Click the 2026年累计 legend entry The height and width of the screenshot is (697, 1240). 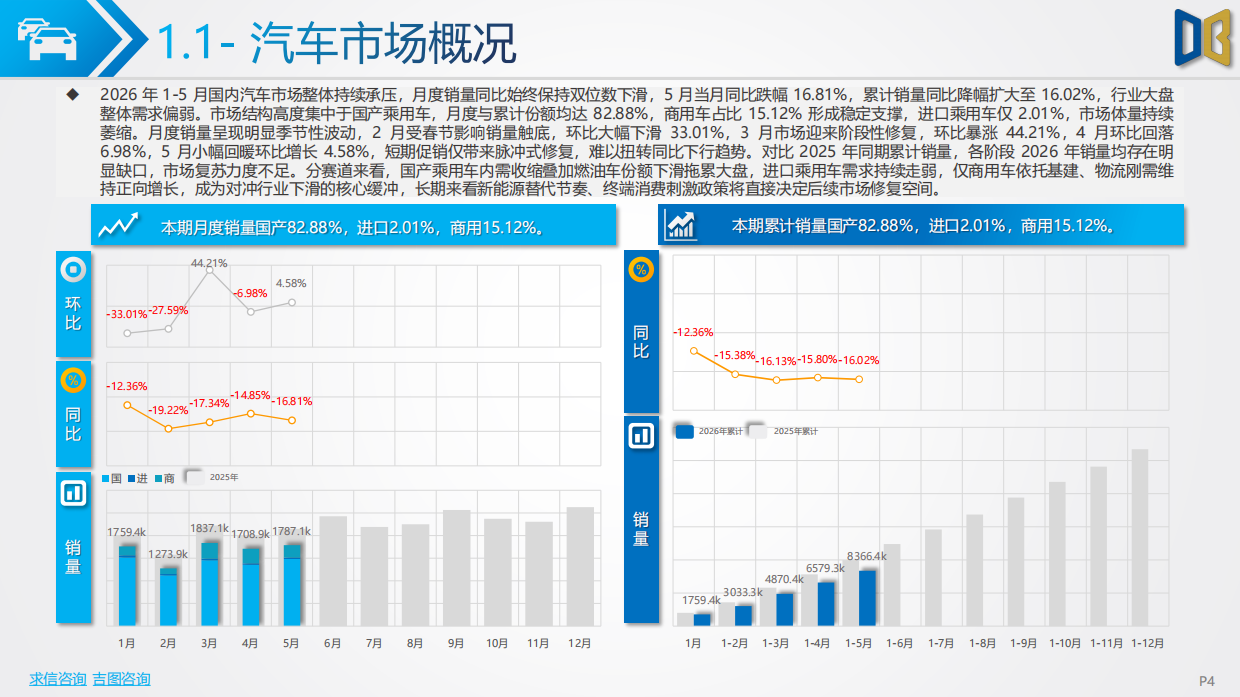(x=710, y=431)
